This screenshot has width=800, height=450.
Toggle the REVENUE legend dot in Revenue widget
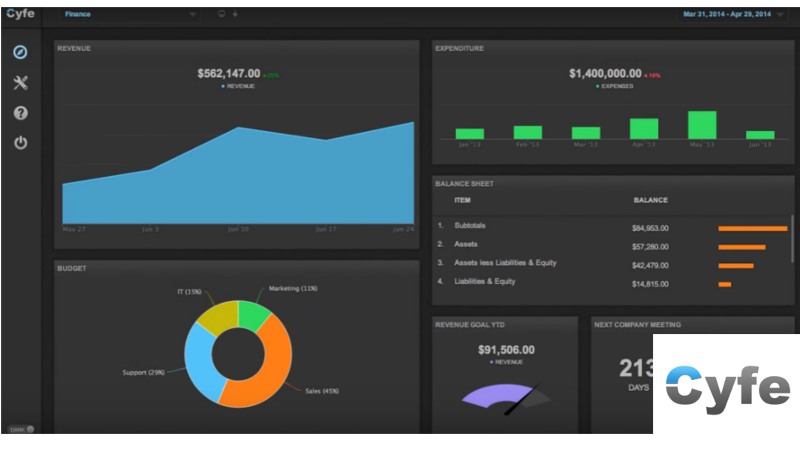pyautogui.click(x=222, y=87)
